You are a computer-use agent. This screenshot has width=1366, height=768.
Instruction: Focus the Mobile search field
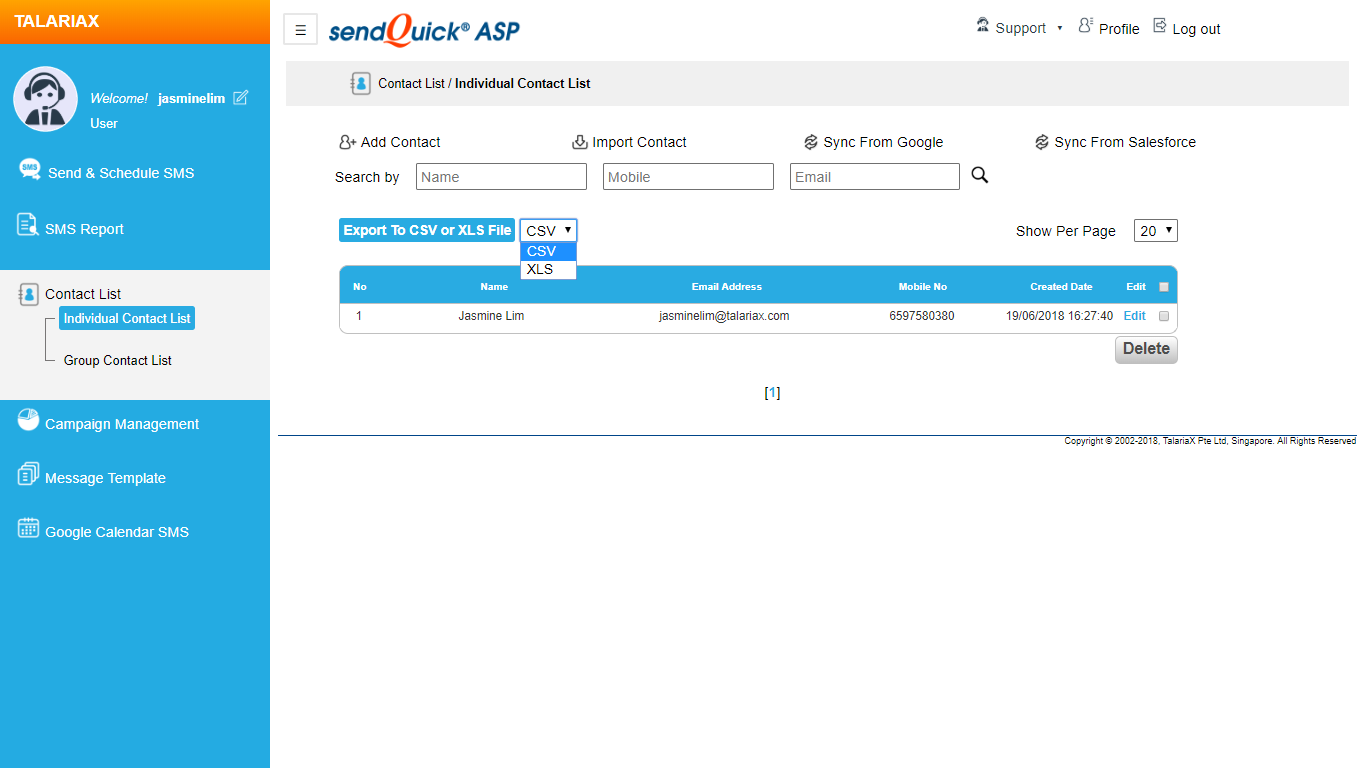click(x=688, y=177)
